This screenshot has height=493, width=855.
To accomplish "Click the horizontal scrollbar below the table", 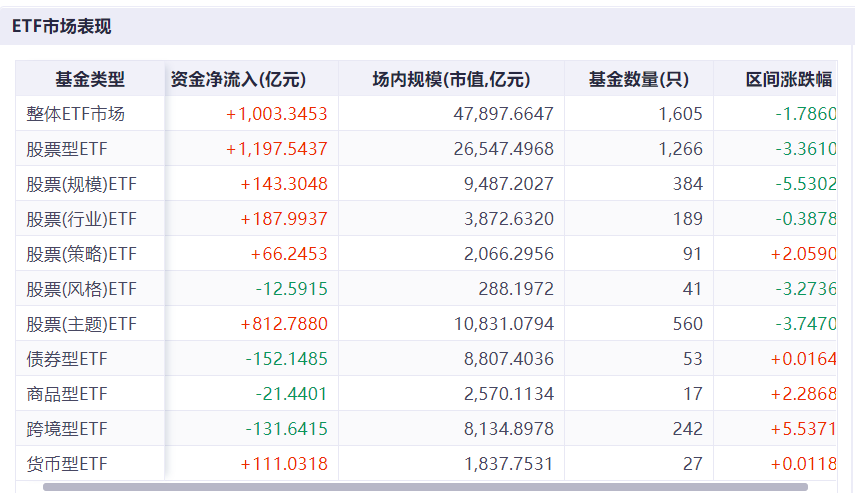I will point(425,487).
